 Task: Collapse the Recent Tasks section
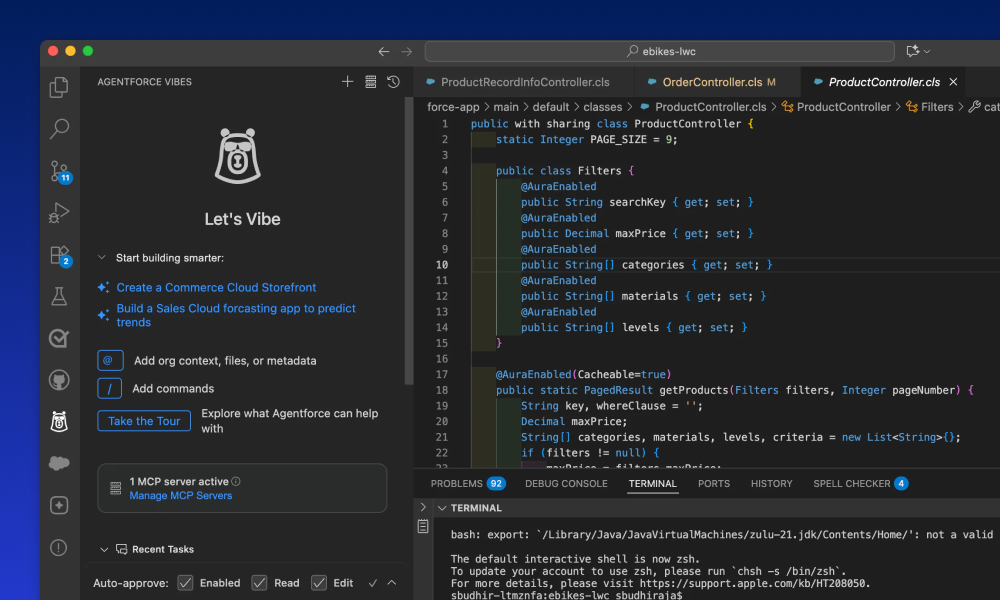point(104,550)
